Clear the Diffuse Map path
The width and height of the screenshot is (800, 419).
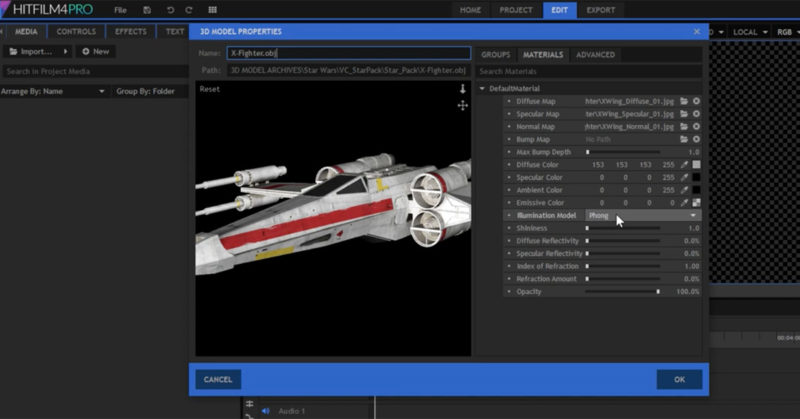pyautogui.click(x=696, y=101)
